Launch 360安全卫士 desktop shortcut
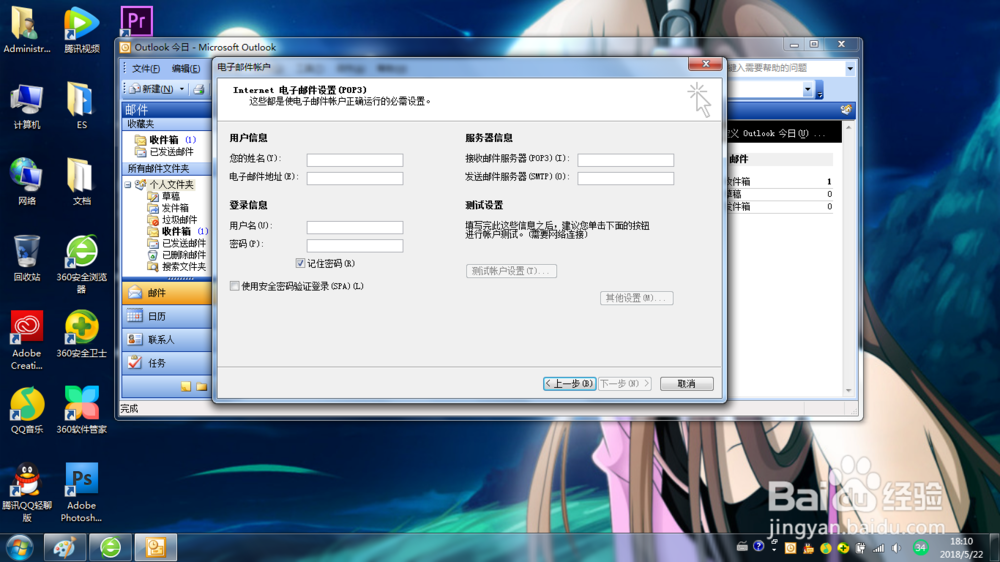Image resolution: width=1000 pixels, height=562 pixels. pos(82,334)
